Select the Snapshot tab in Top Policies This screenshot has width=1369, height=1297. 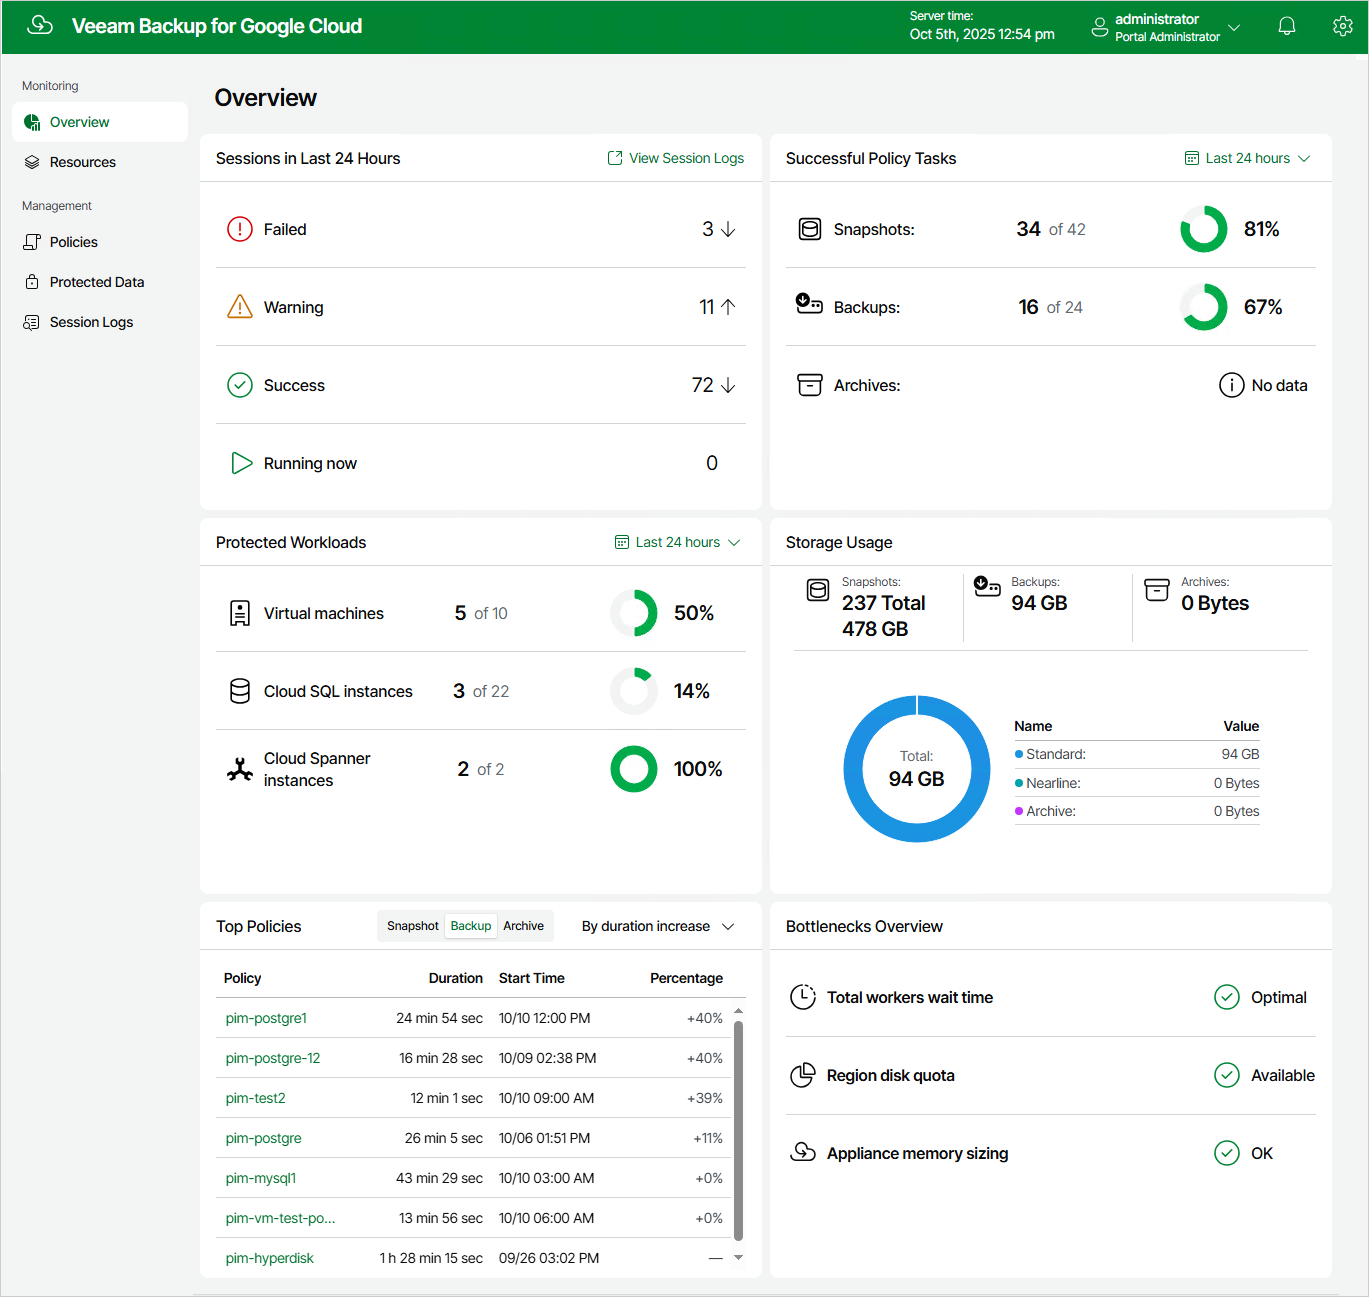pyautogui.click(x=412, y=926)
